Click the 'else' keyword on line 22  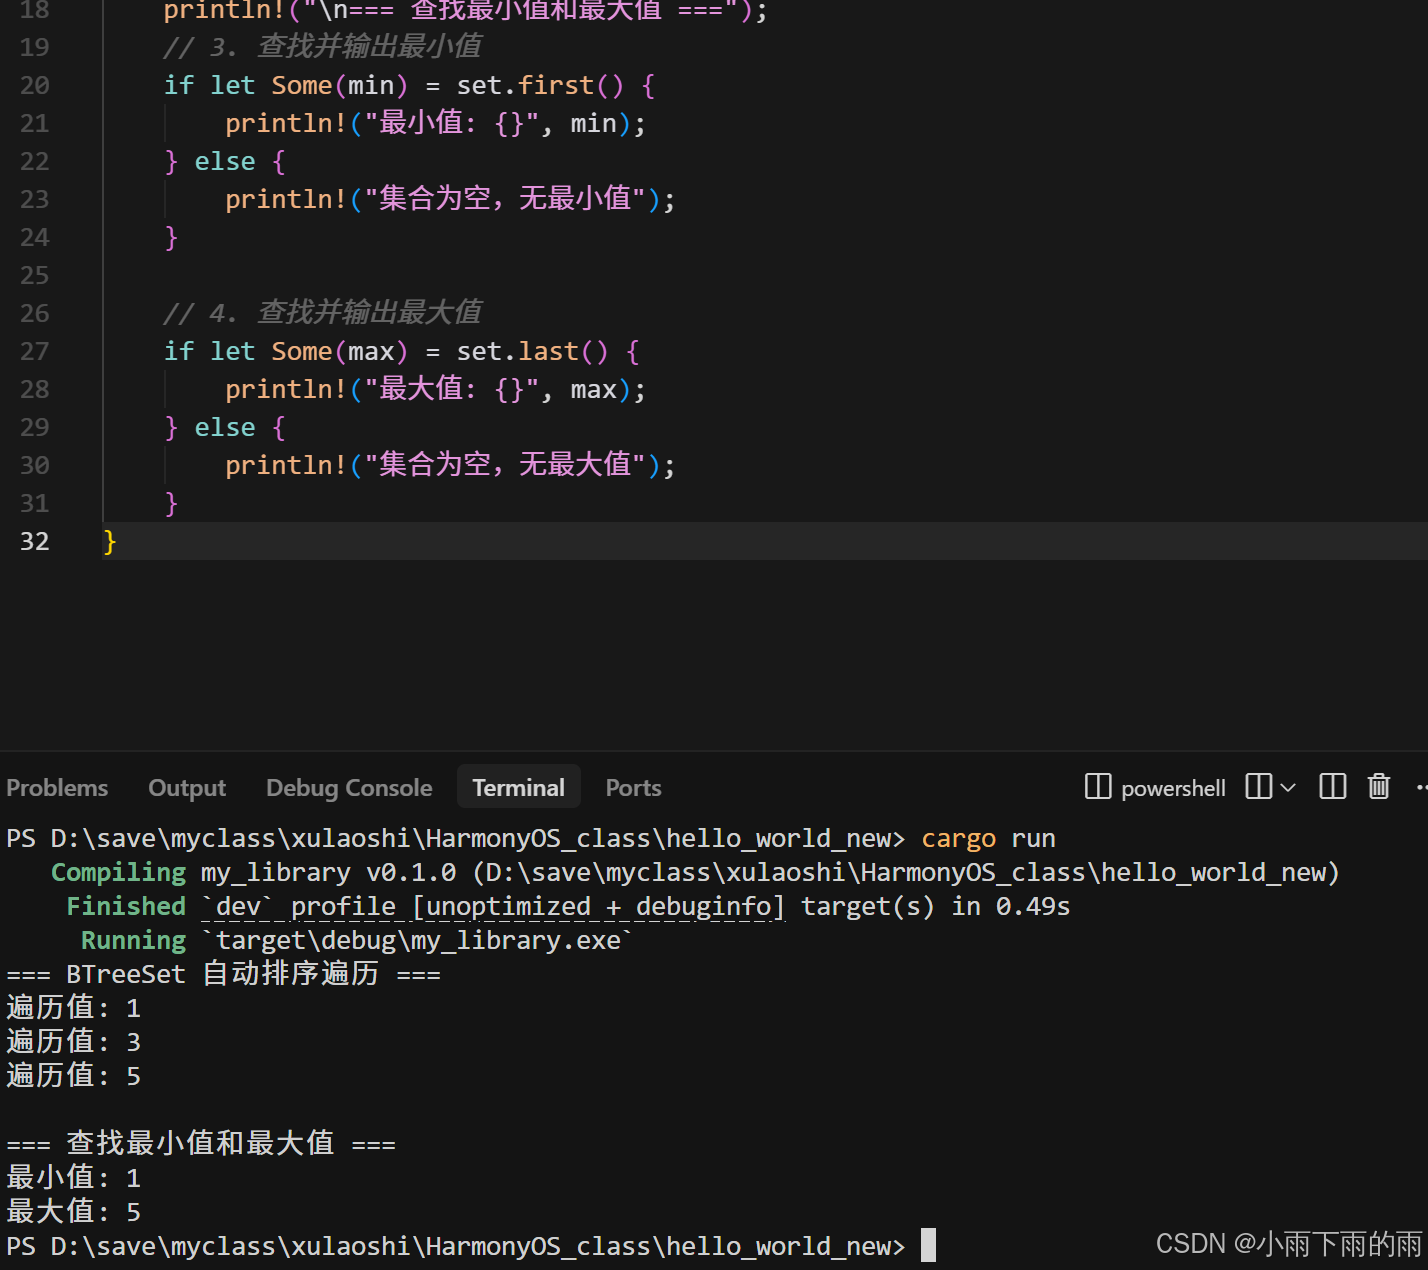[225, 161]
